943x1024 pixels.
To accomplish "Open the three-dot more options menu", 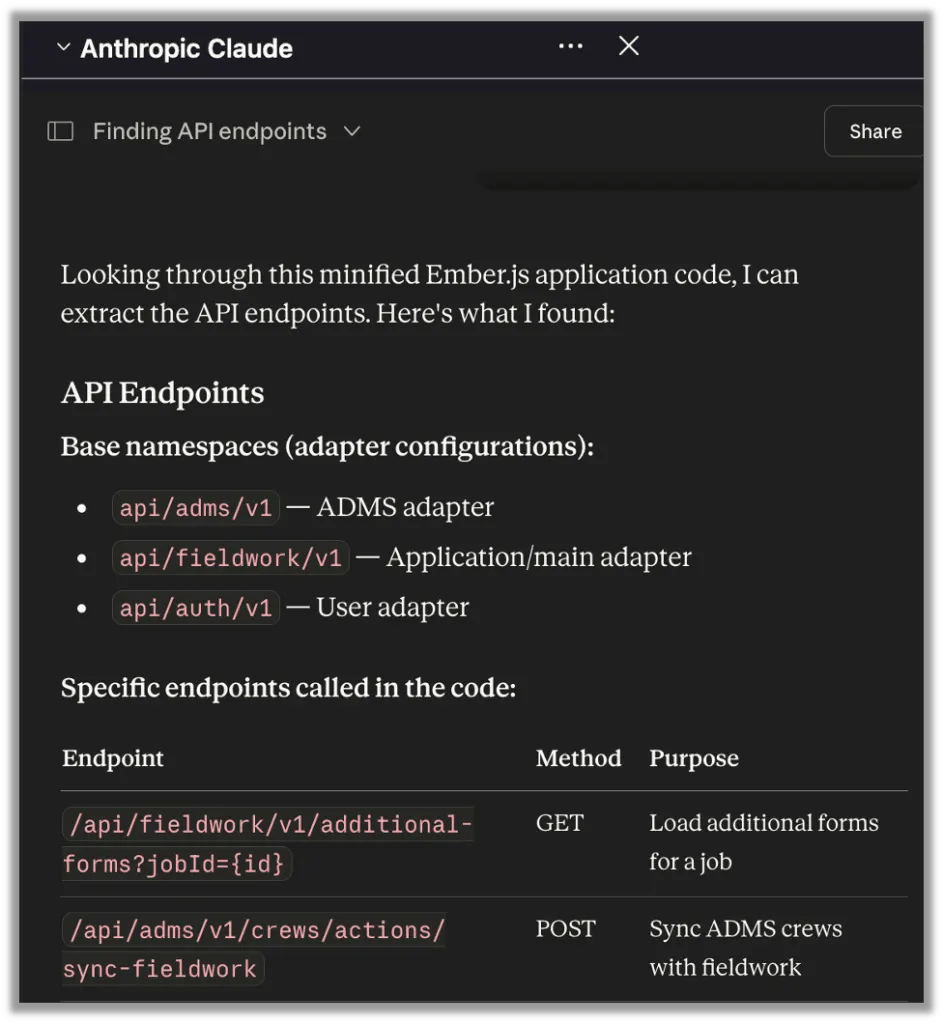I will pyautogui.click(x=571, y=46).
